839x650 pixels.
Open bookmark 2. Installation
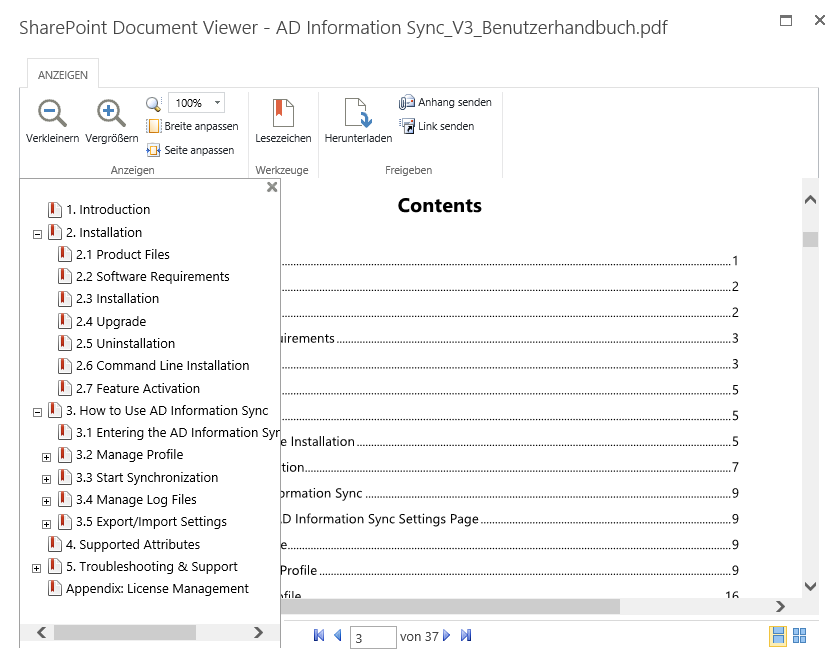click(104, 233)
